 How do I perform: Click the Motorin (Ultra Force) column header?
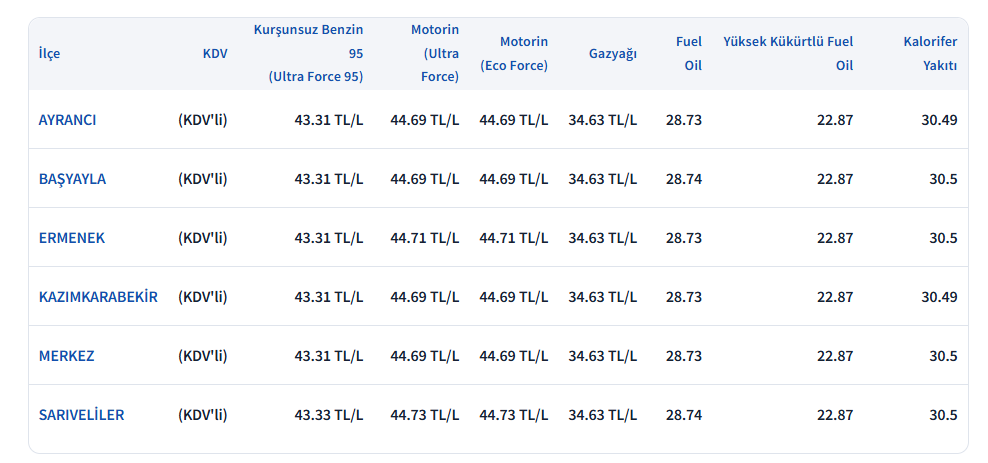(x=435, y=54)
